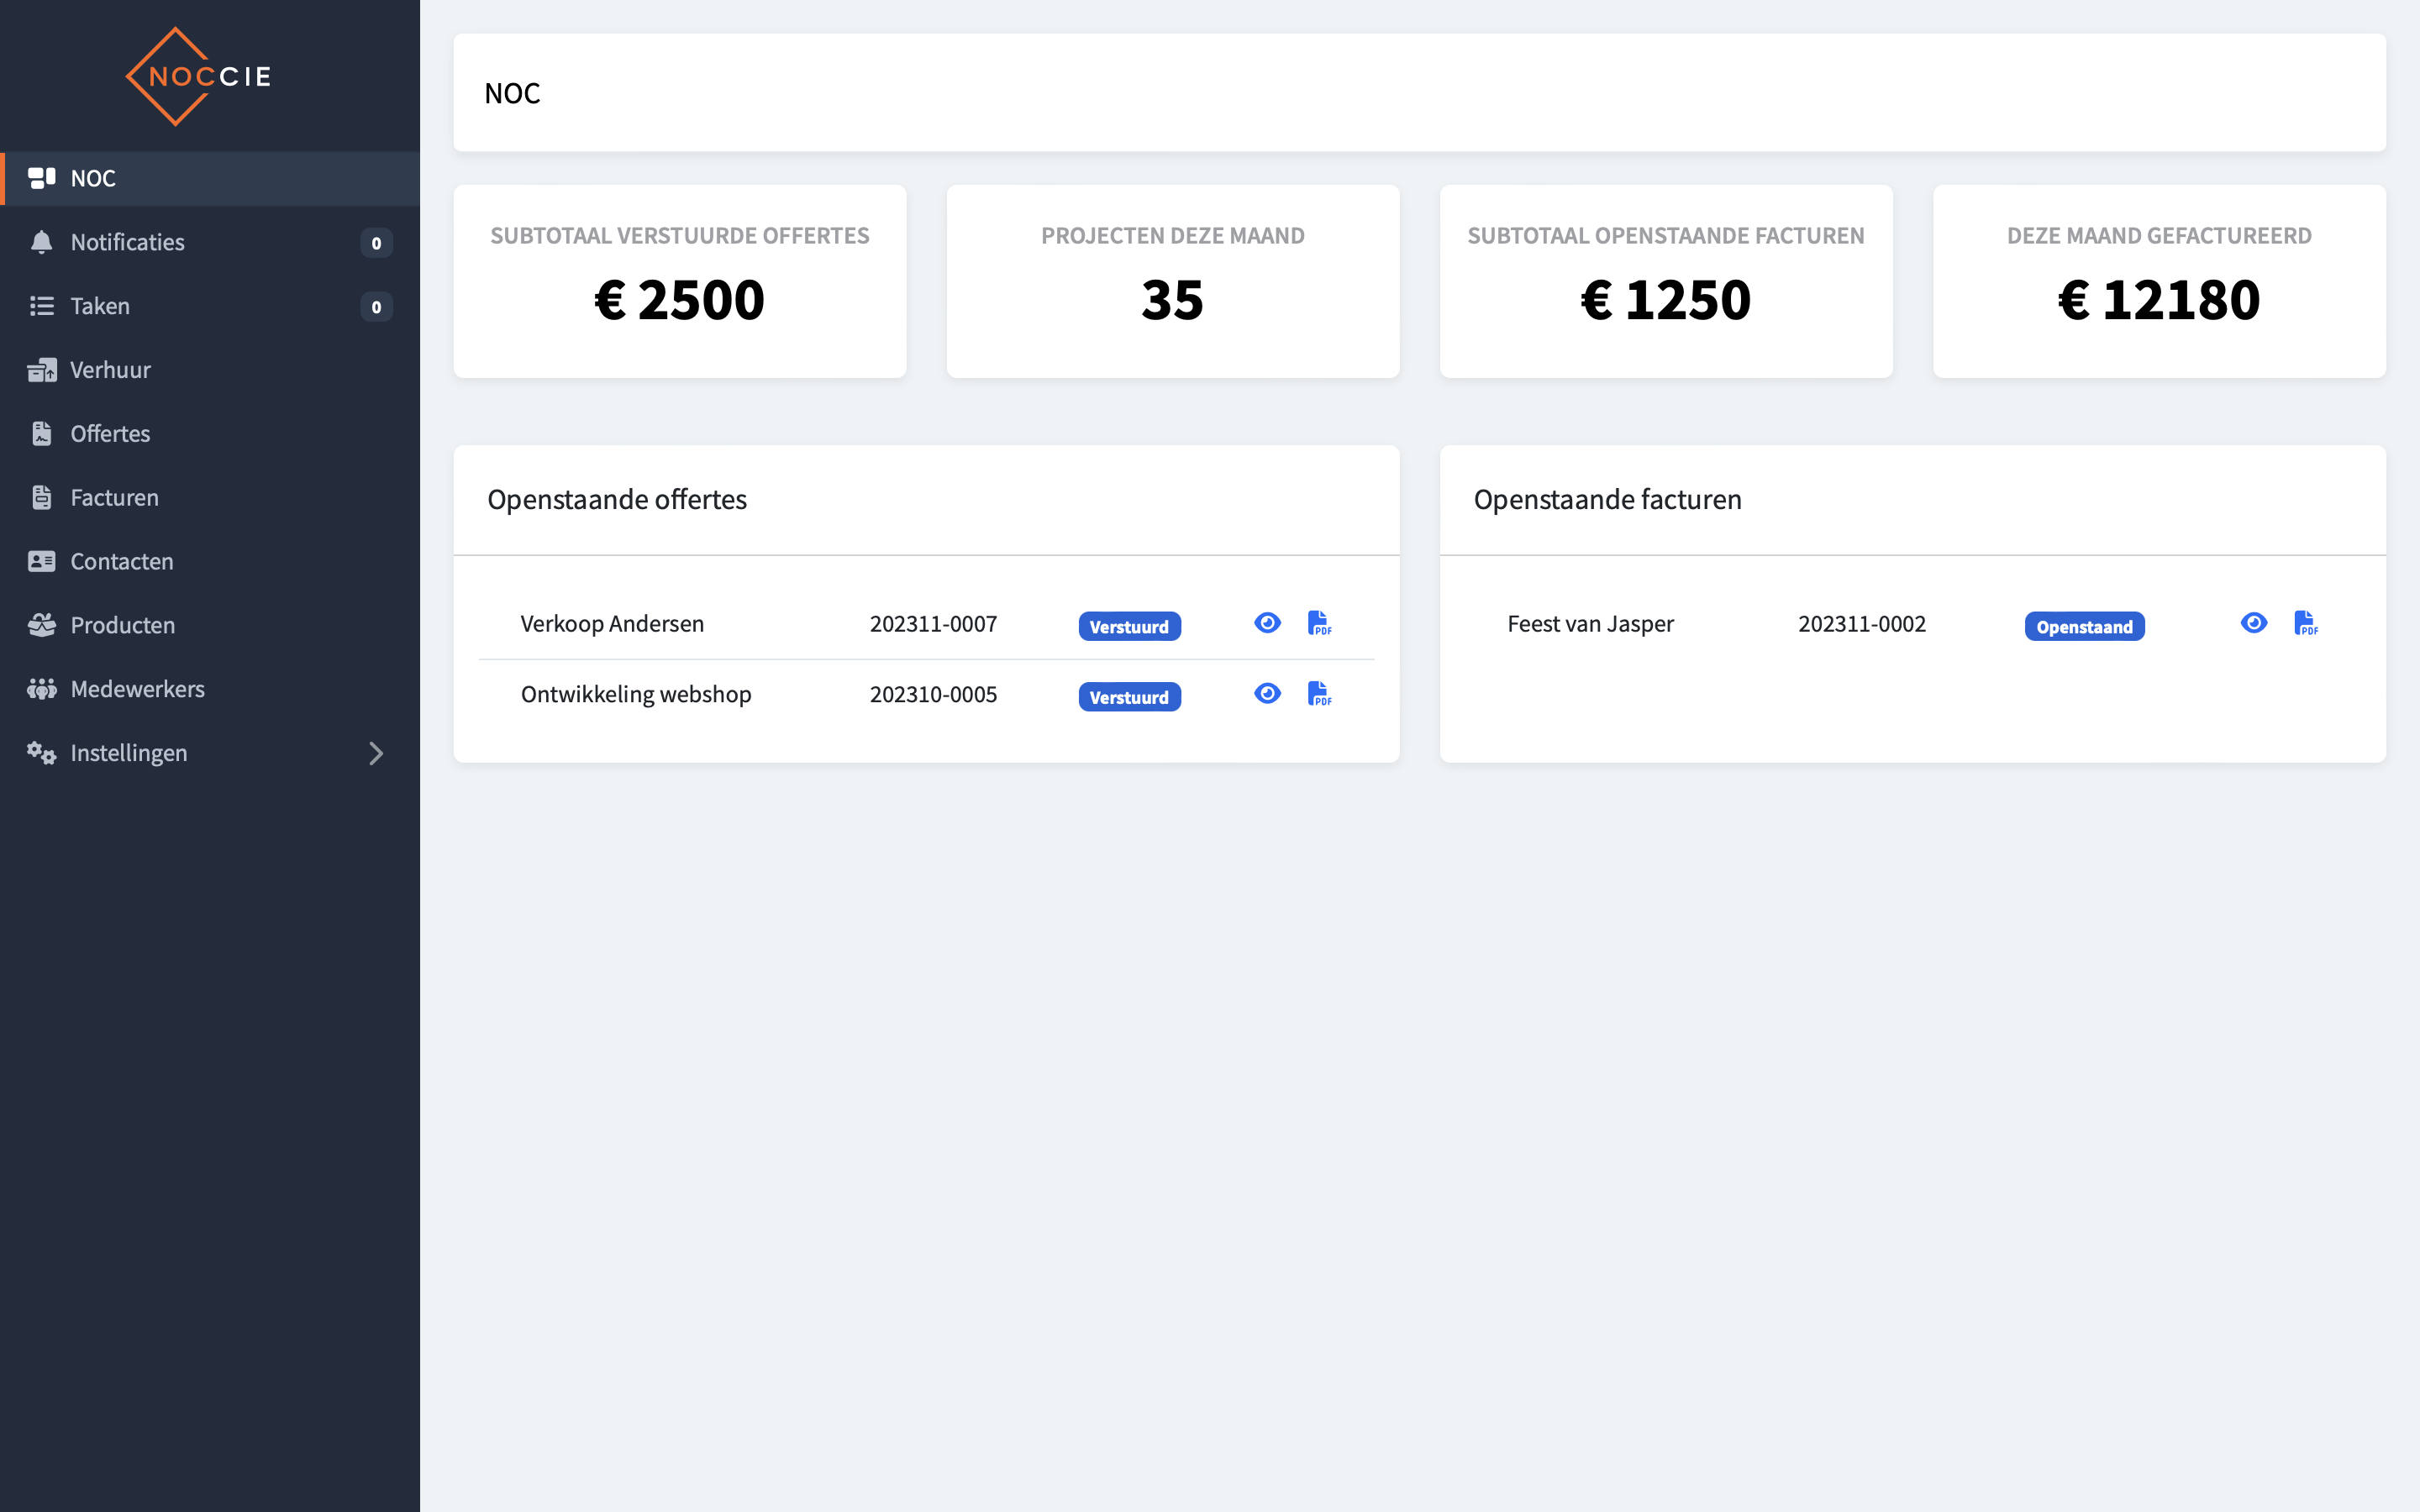The width and height of the screenshot is (2420, 1512).
Task: Click the Facturen invoice icon
Action: [41, 498]
